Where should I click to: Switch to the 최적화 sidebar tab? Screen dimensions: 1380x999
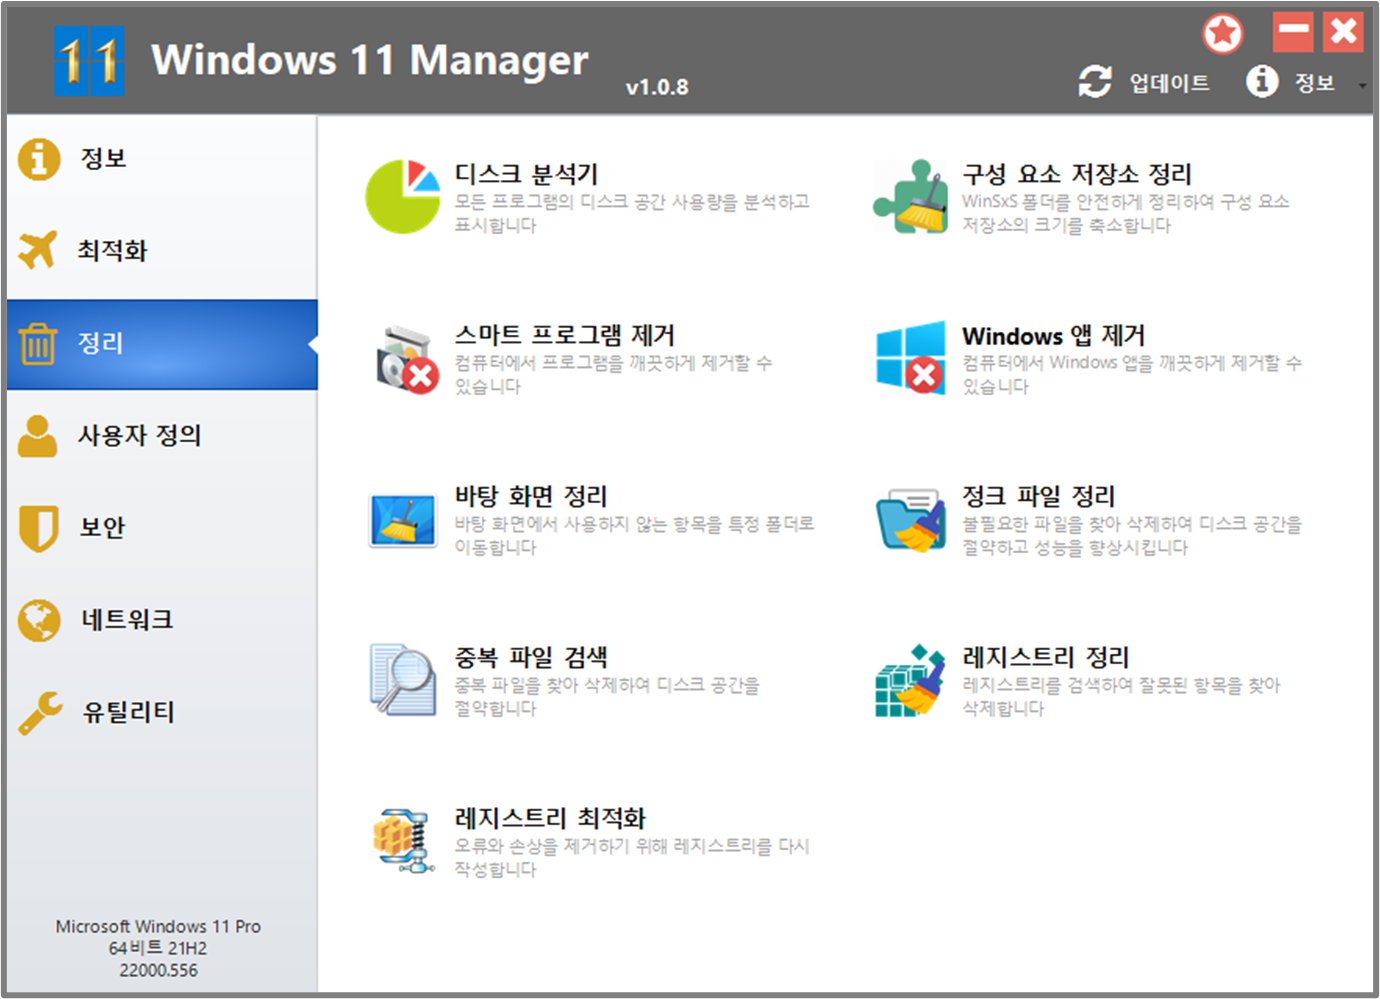coord(162,250)
